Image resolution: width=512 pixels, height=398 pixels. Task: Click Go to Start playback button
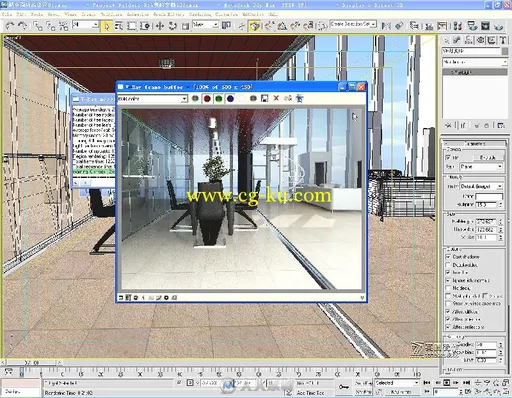point(427,383)
